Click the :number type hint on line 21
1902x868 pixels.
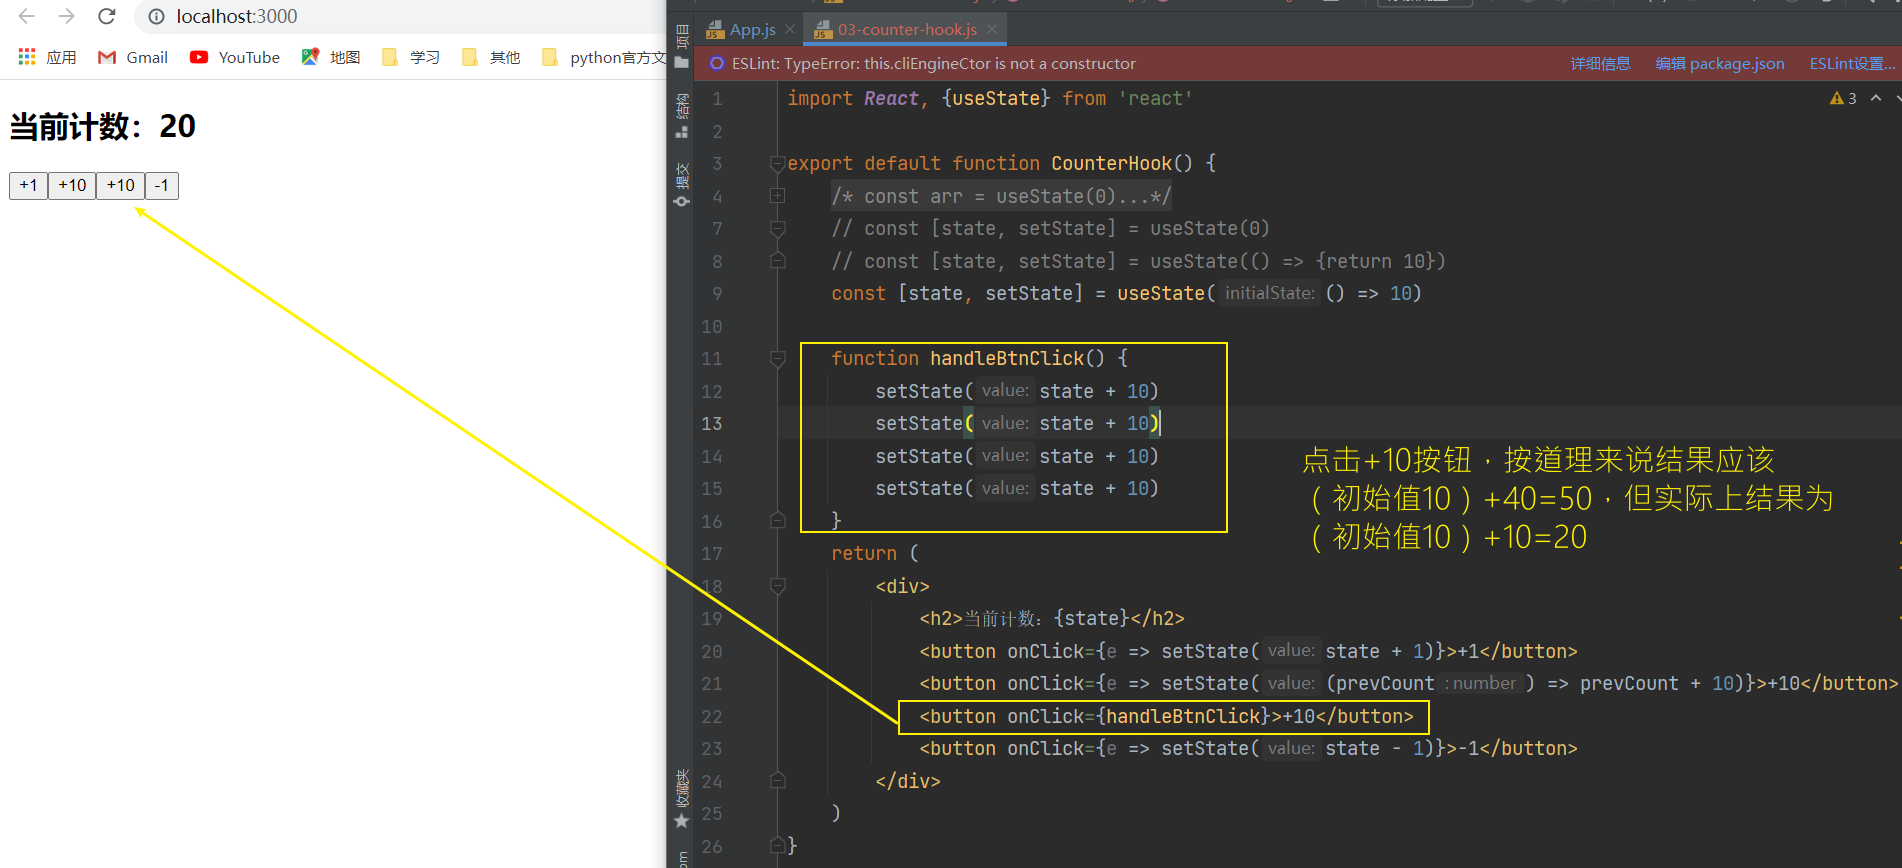[x=1480, y=683]
